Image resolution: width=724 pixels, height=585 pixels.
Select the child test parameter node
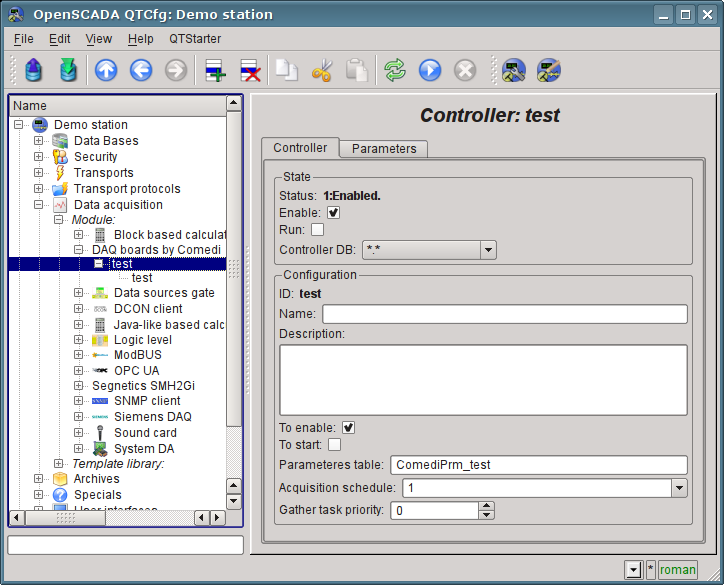pos(142,277)
